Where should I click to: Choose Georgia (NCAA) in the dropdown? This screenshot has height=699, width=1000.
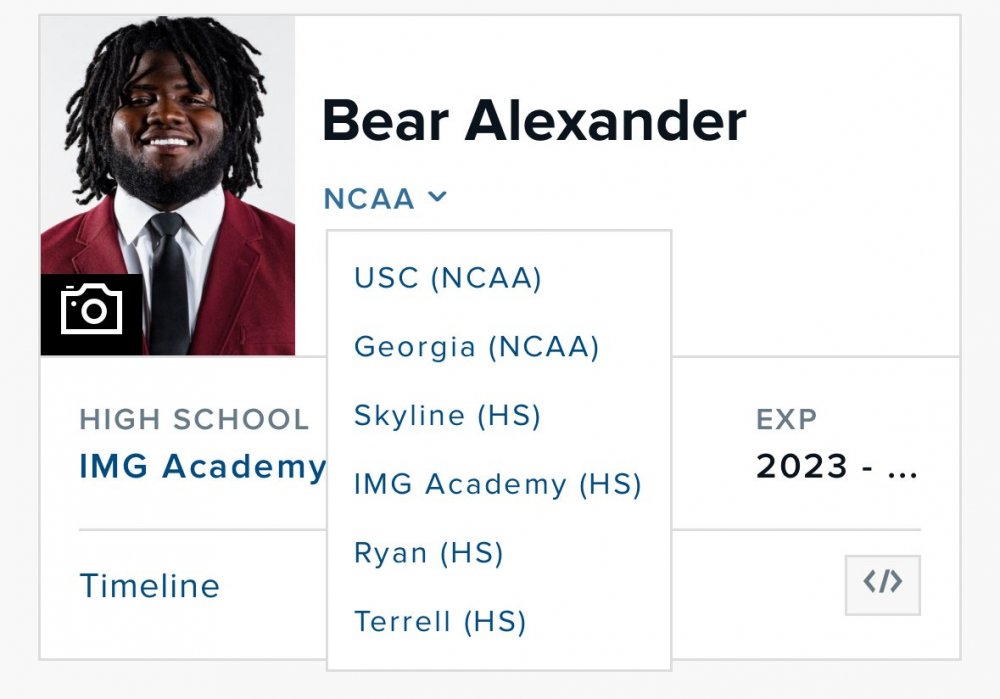coord(476,347)
